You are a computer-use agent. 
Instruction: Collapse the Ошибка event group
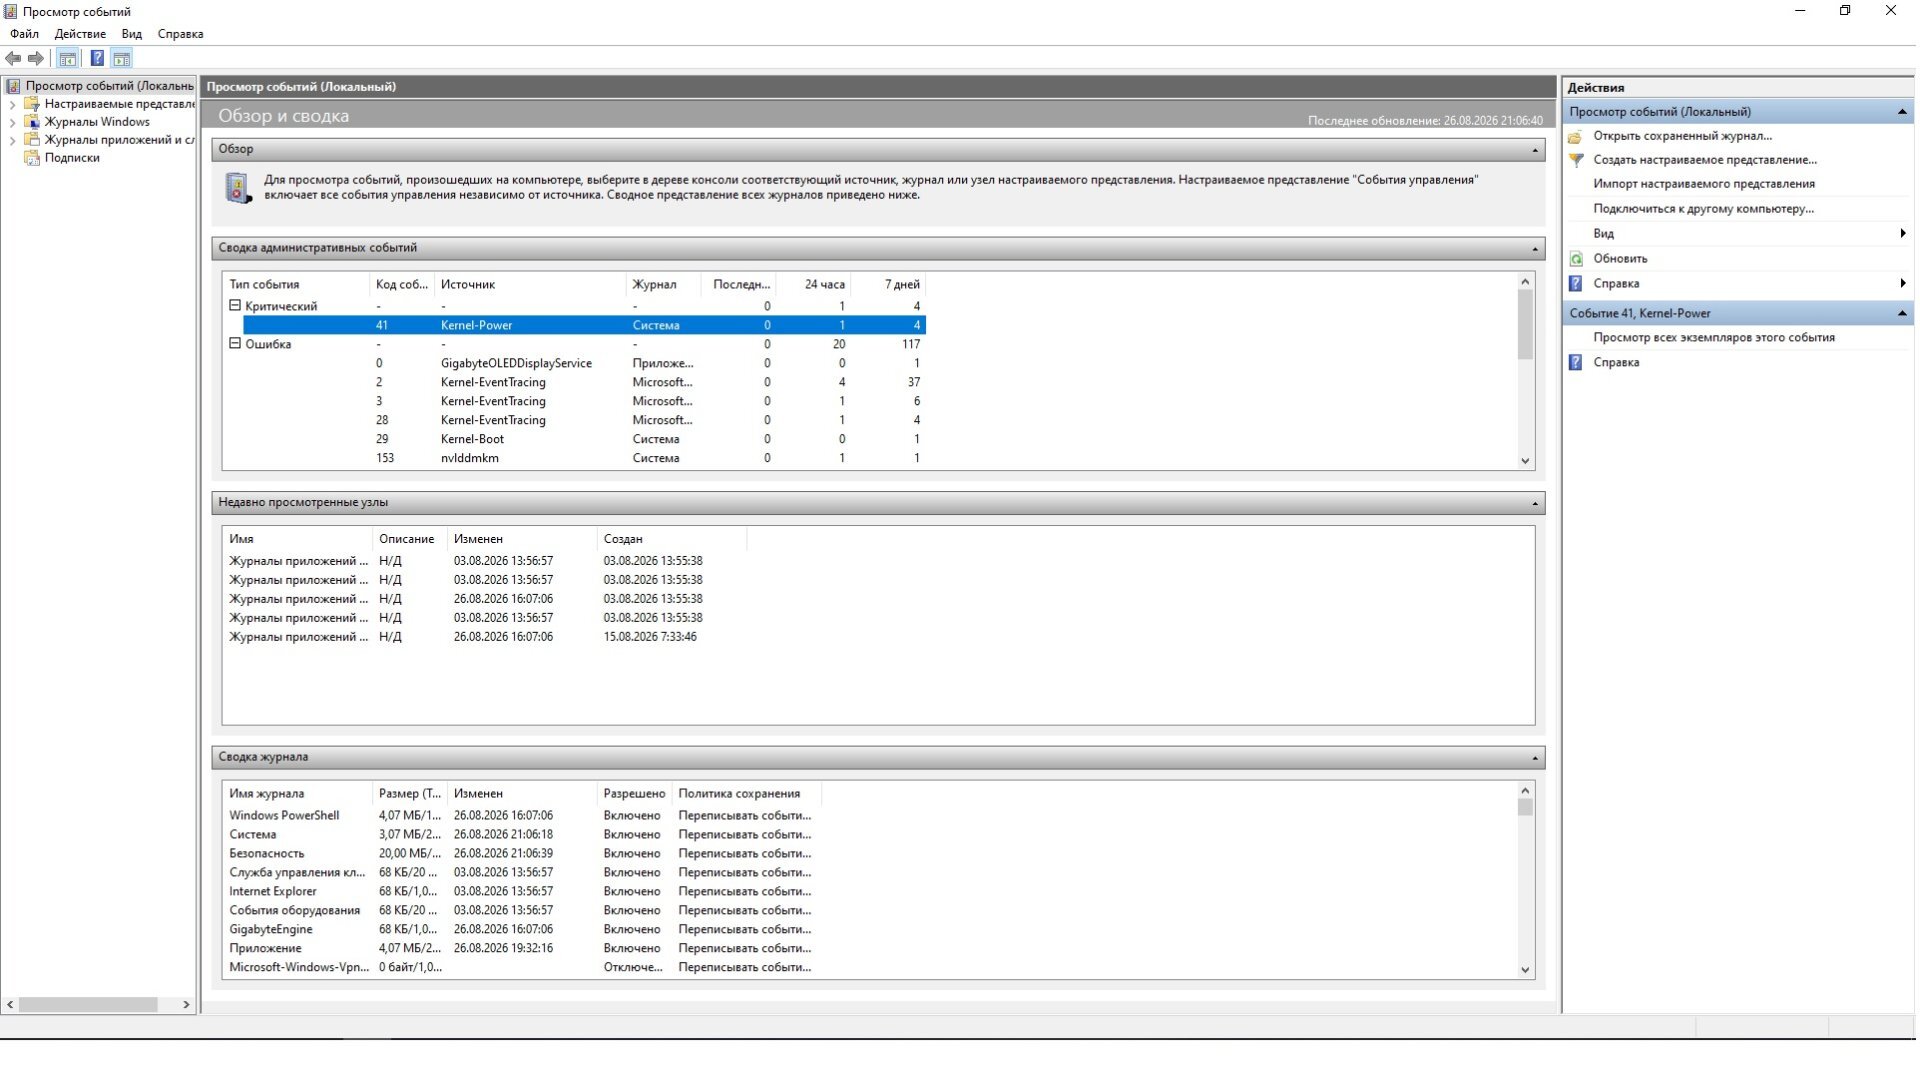pyautogui.click(x=235, y=344)
